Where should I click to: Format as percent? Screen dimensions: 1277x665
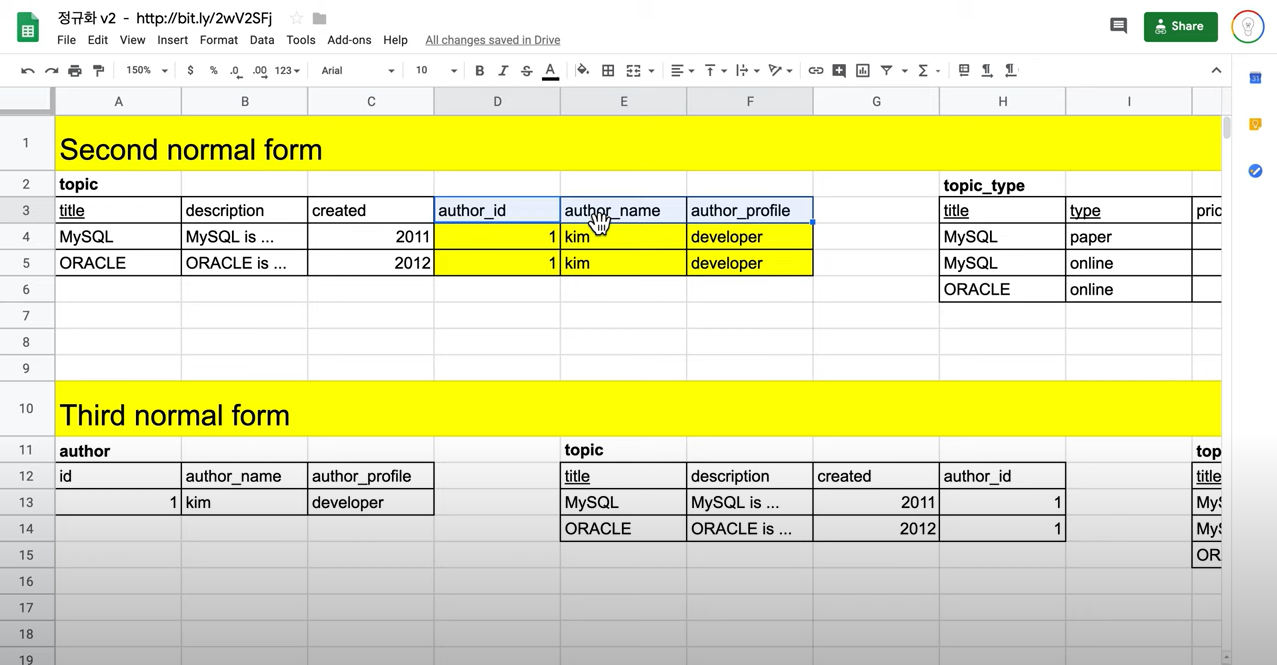coord(213,71)
